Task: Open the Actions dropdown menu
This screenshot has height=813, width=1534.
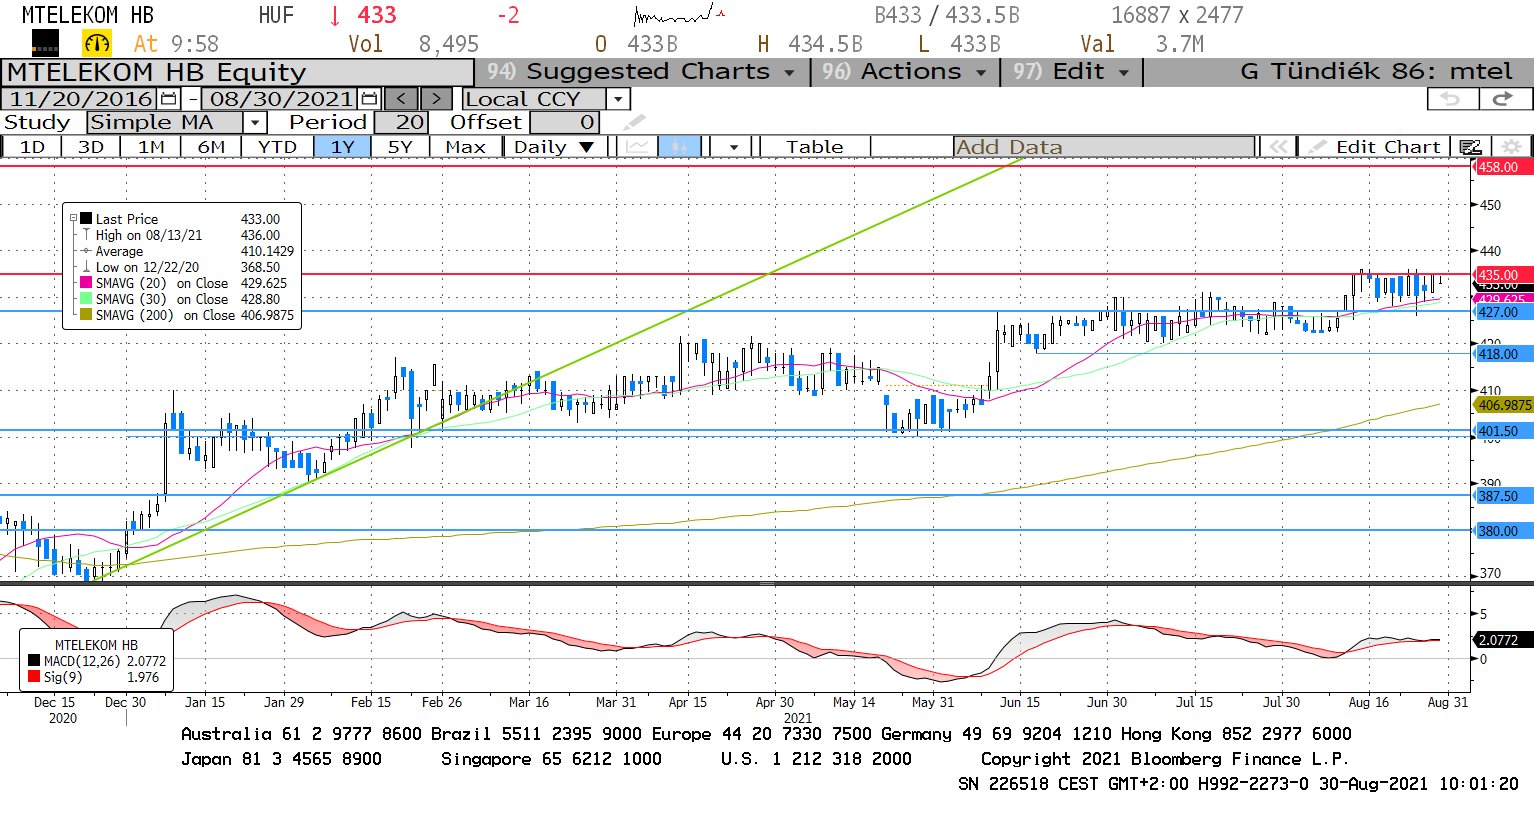Action: [x=904, y=72]
